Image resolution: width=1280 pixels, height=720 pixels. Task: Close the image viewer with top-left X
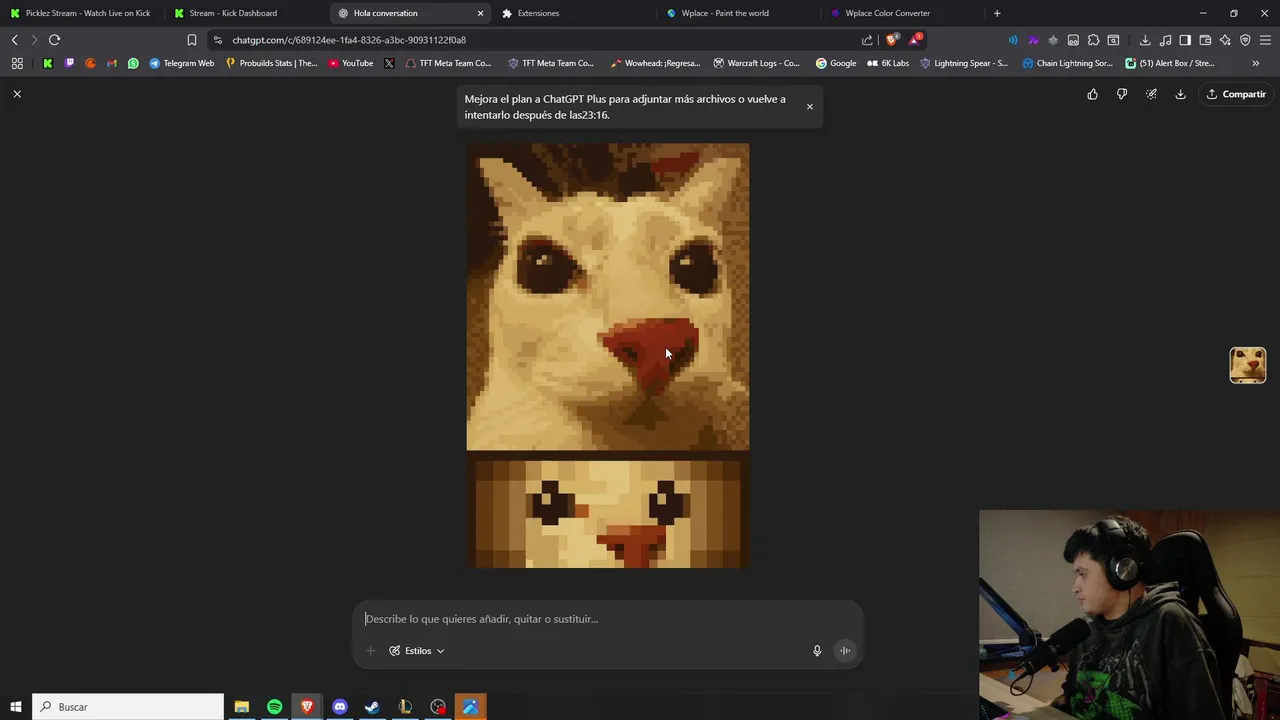(17, 93)
